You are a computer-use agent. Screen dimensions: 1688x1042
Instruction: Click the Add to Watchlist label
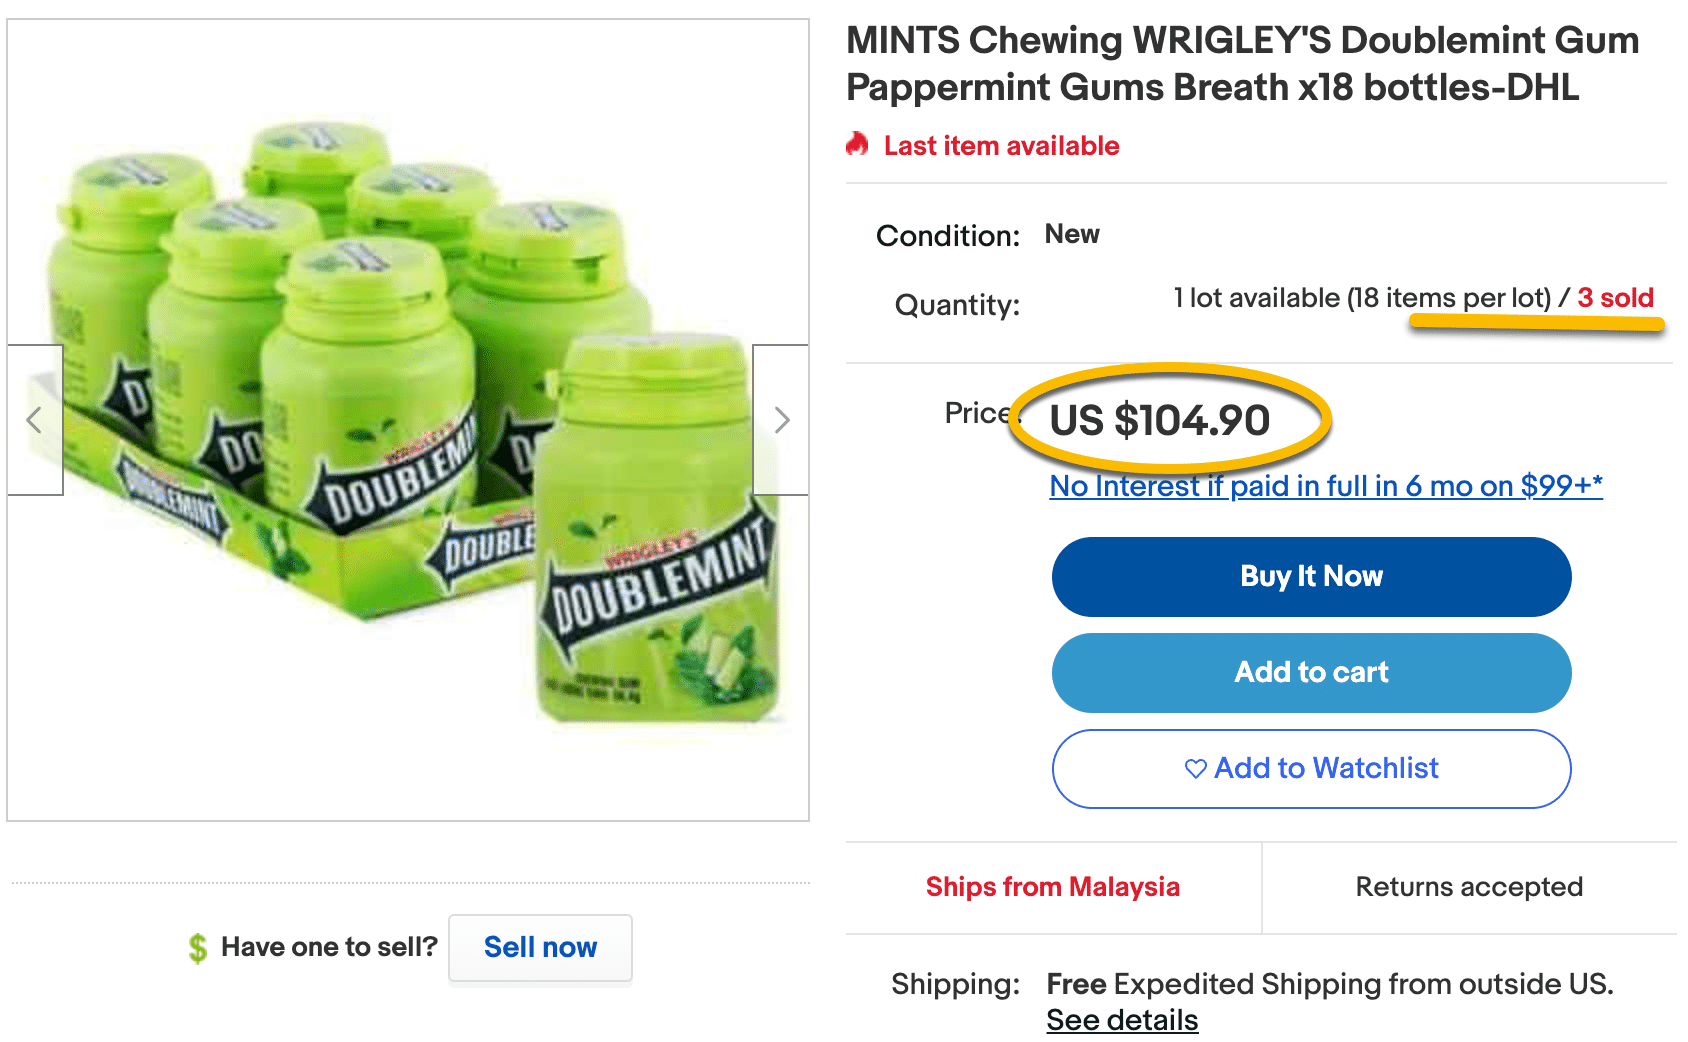click(x=1326, y=768)
